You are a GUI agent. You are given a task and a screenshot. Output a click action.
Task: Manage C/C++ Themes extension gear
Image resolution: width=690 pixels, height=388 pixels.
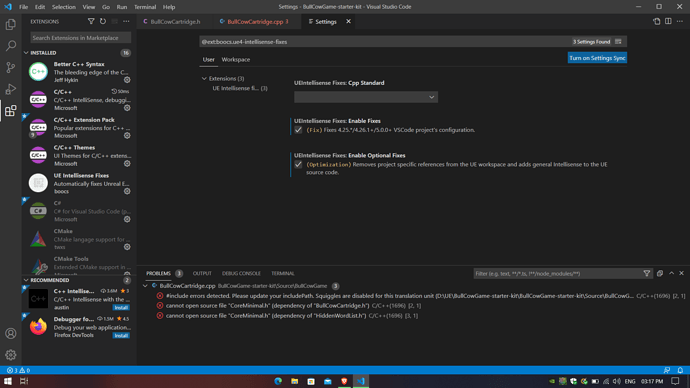point(127,164)
